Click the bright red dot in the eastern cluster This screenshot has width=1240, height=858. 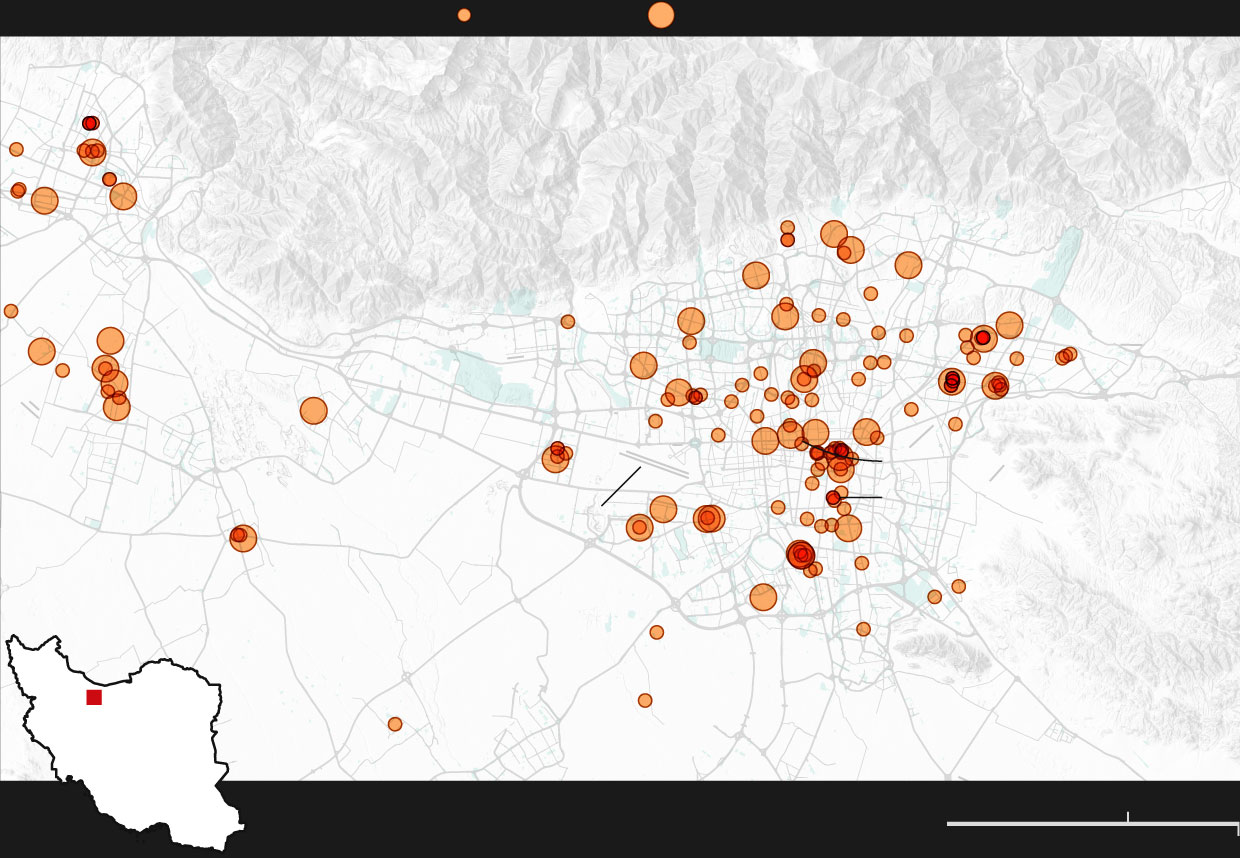click(983, 338)
